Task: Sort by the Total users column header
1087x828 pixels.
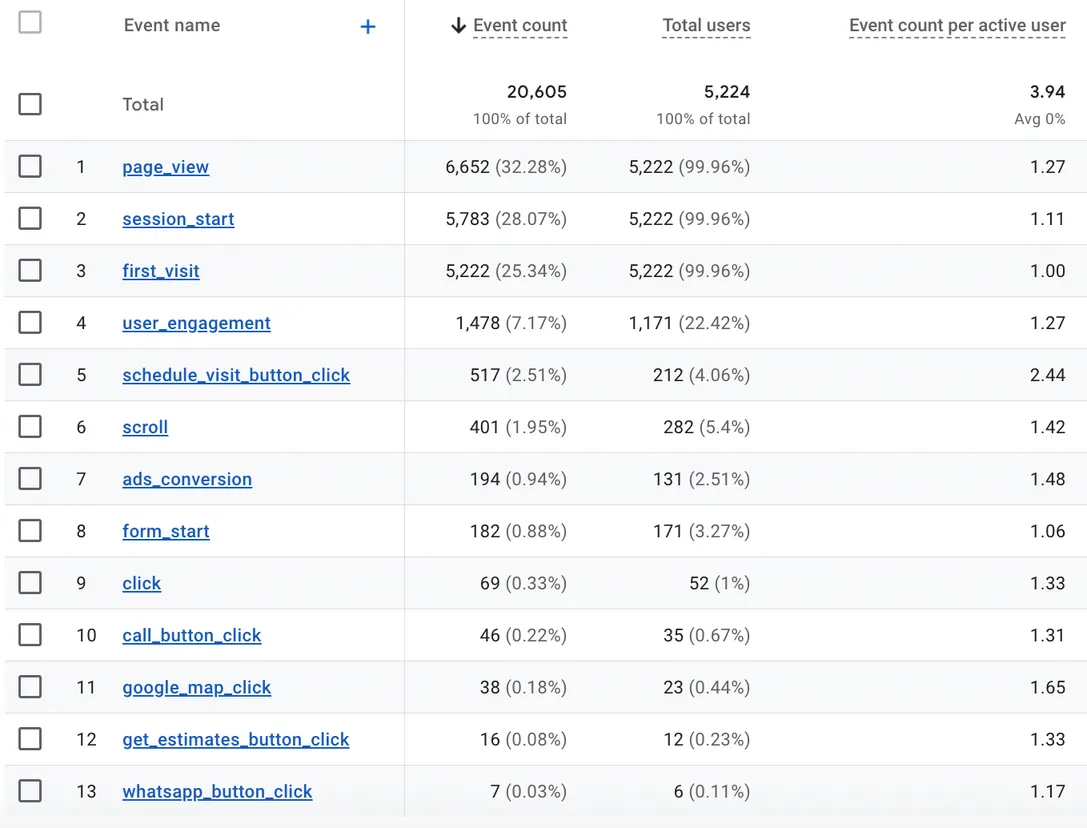Action: click(x=706, y=26)
